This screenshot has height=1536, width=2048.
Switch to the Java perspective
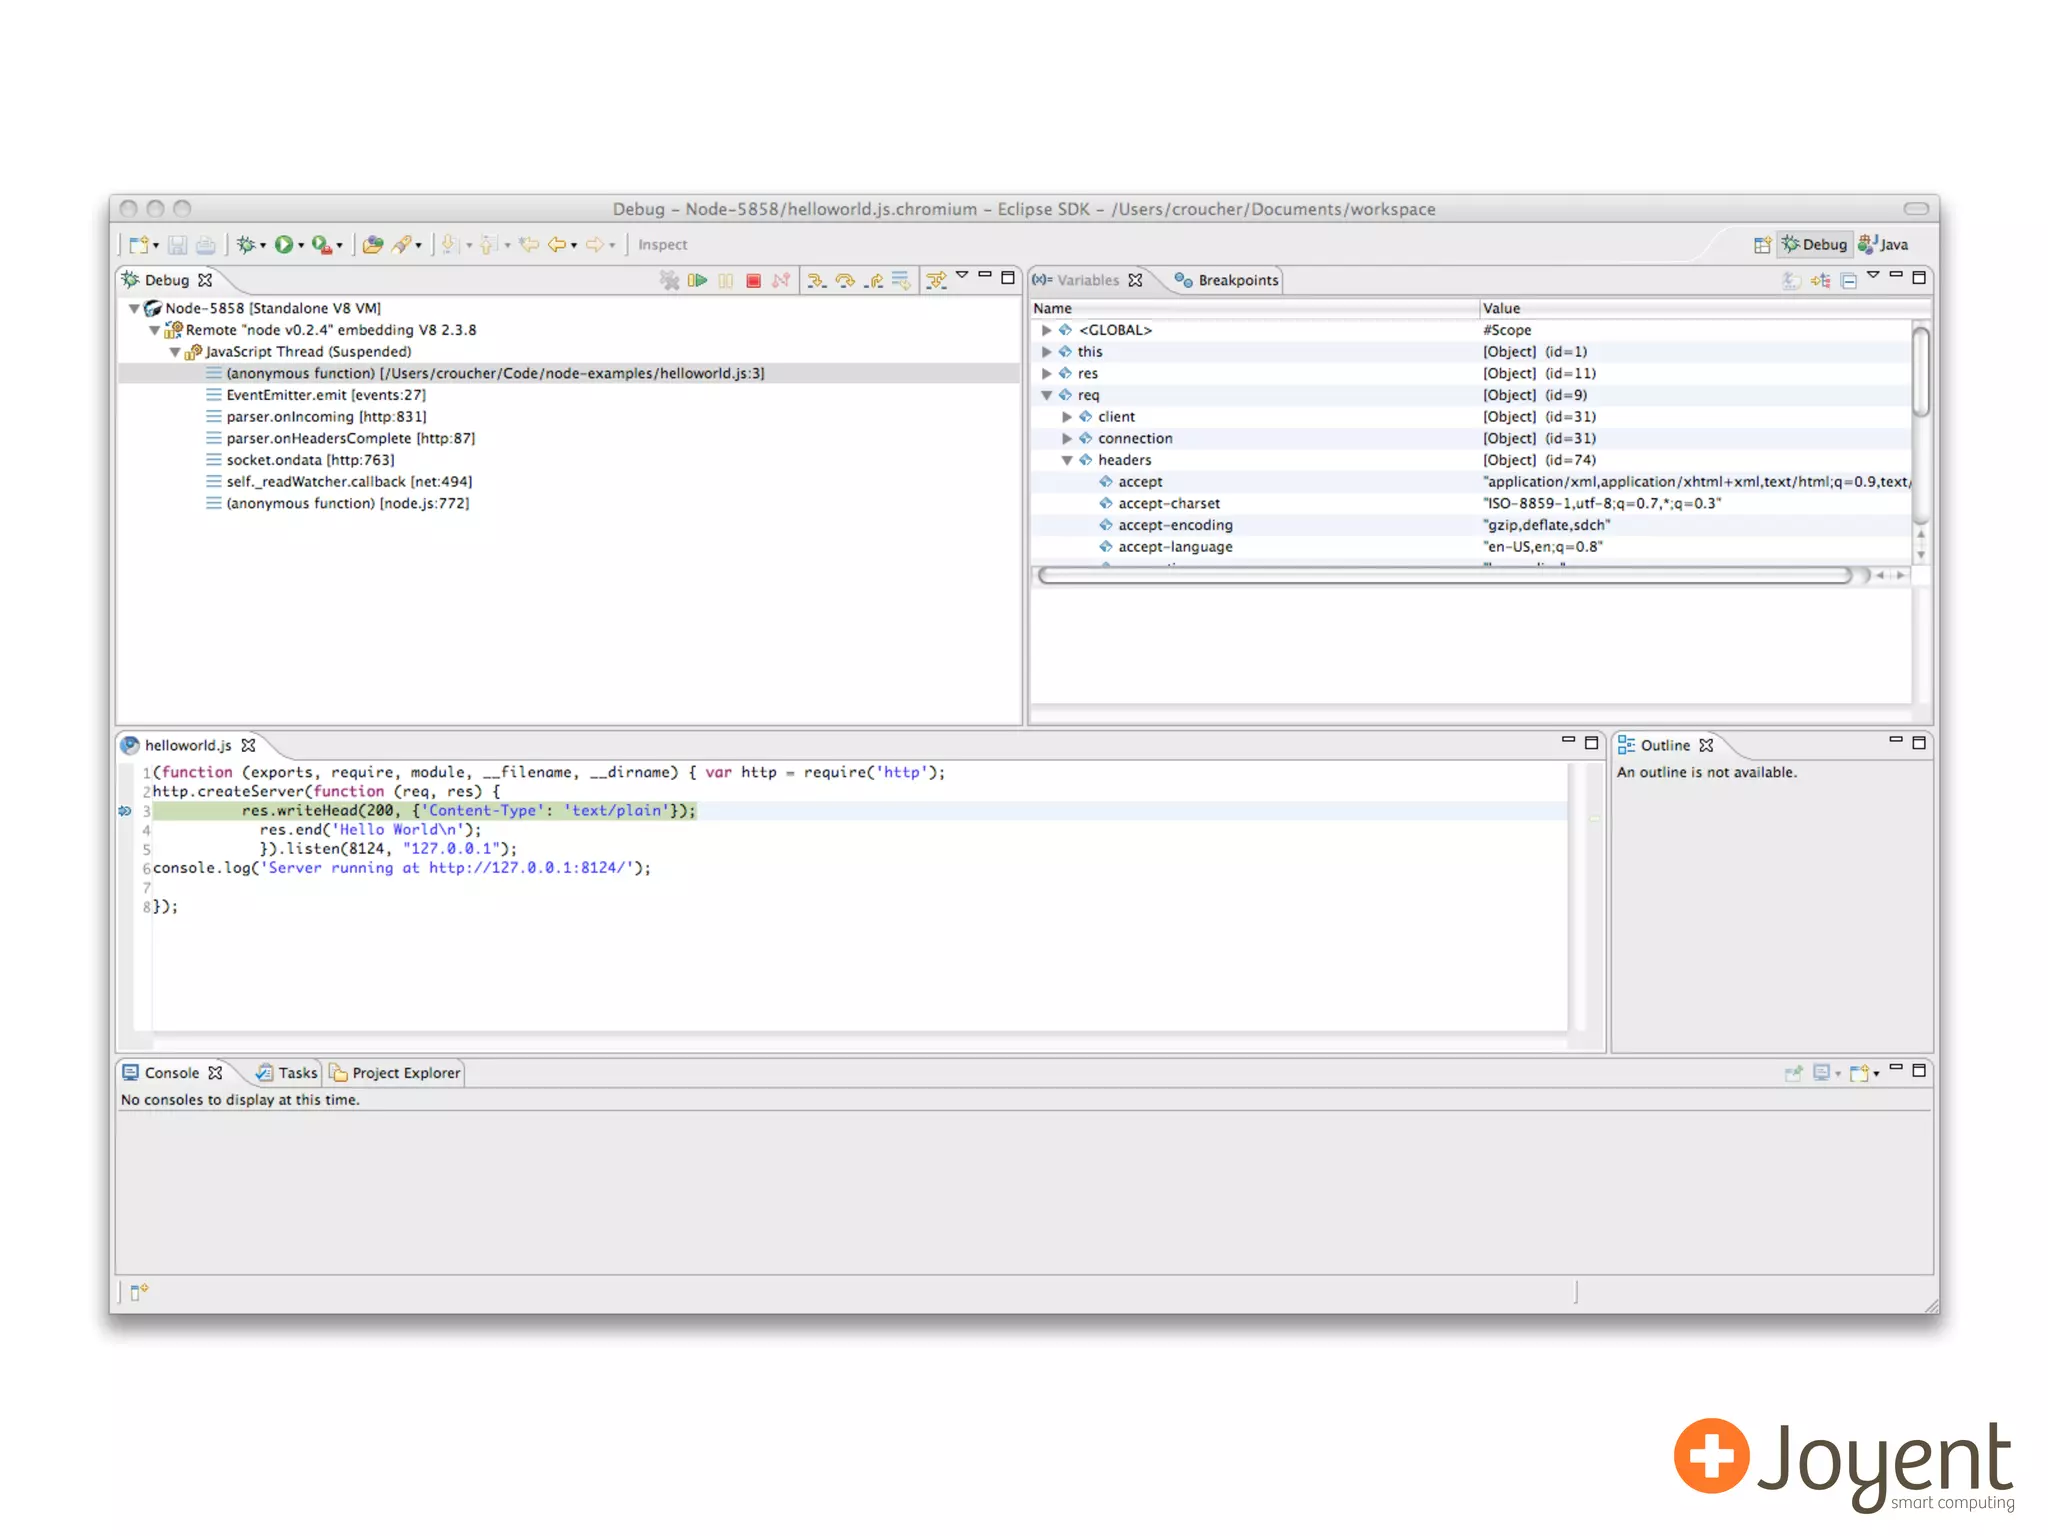pos(1883,244)
